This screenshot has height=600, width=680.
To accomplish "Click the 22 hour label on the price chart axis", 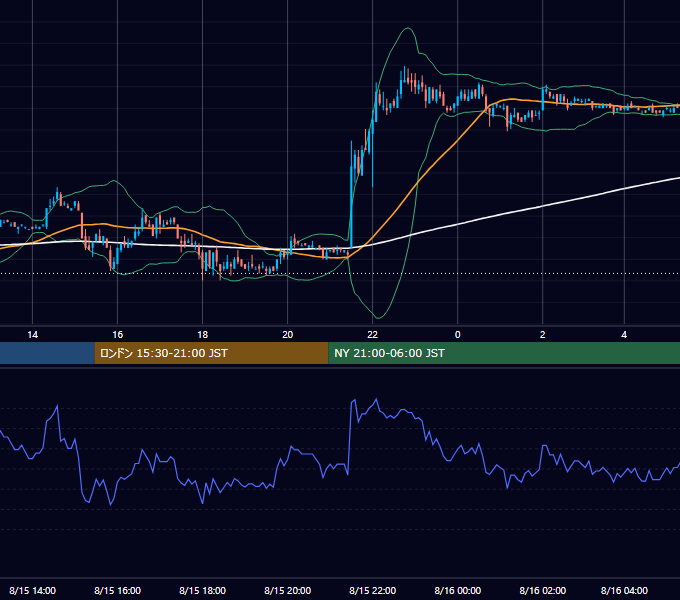I will tap(373, 335).
